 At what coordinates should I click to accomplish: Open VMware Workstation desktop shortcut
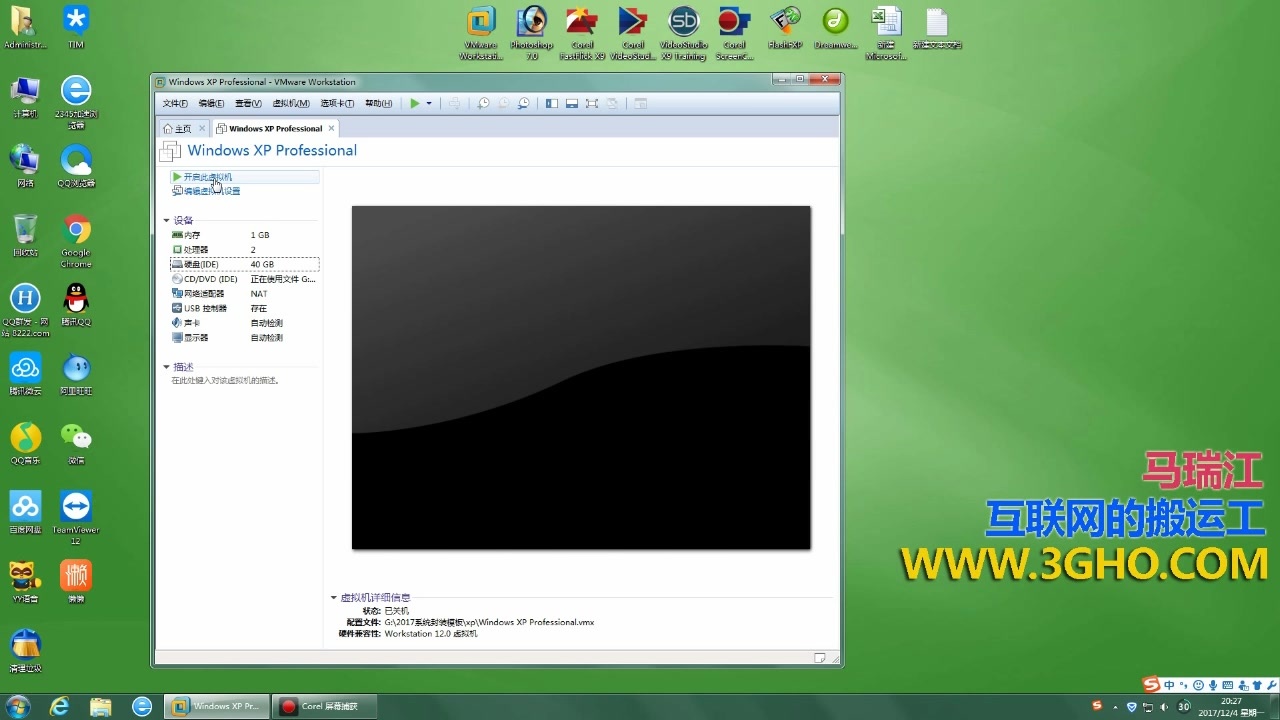click(x=481, y=35)
